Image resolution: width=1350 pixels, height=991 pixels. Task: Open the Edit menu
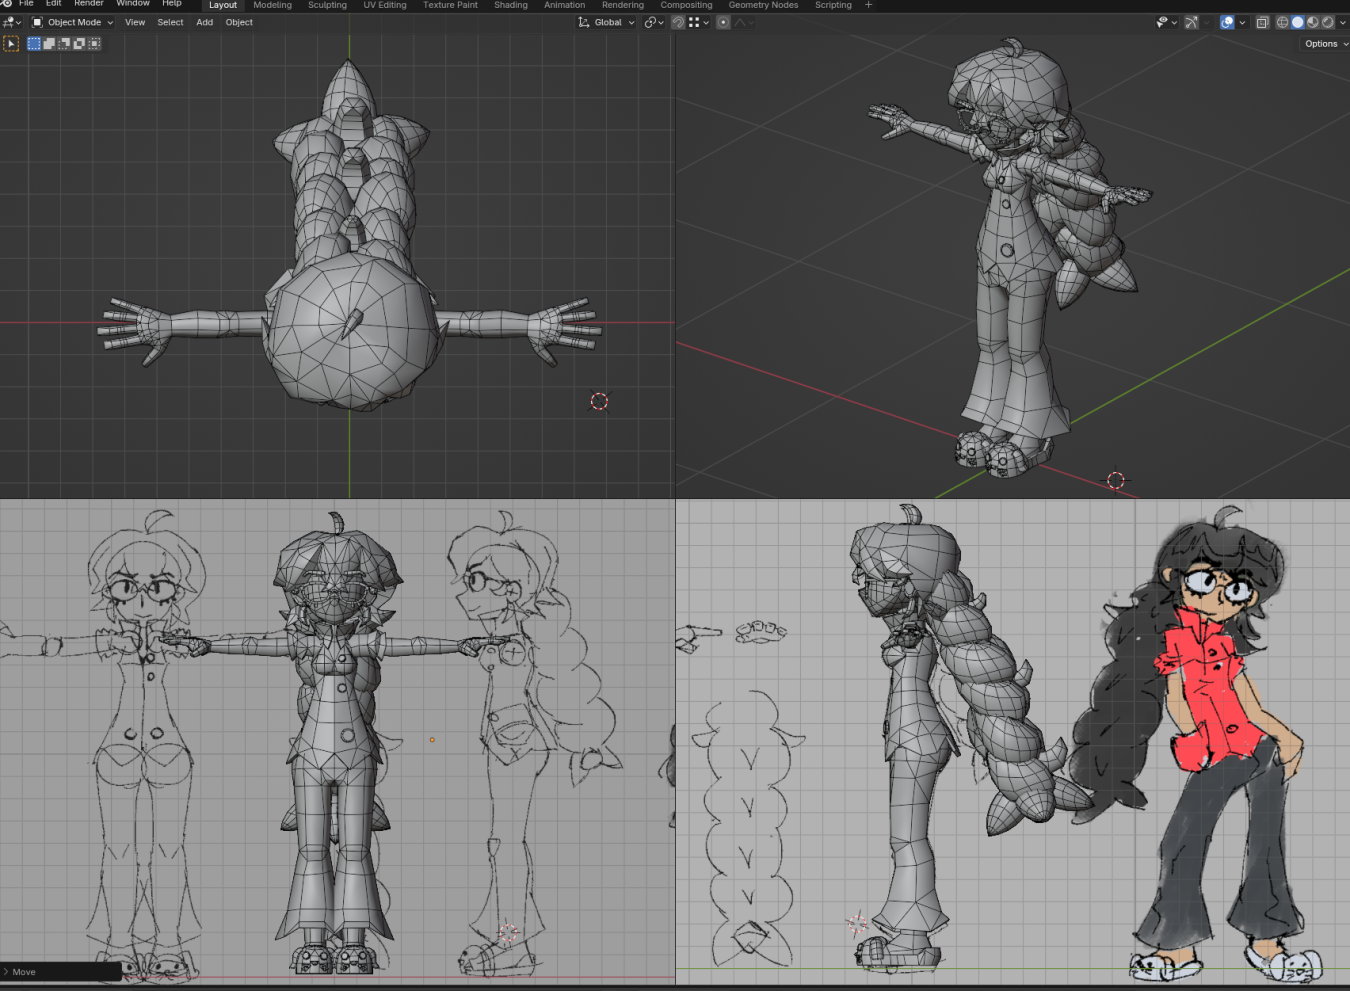pyautogui.click(x=54, y=4)
